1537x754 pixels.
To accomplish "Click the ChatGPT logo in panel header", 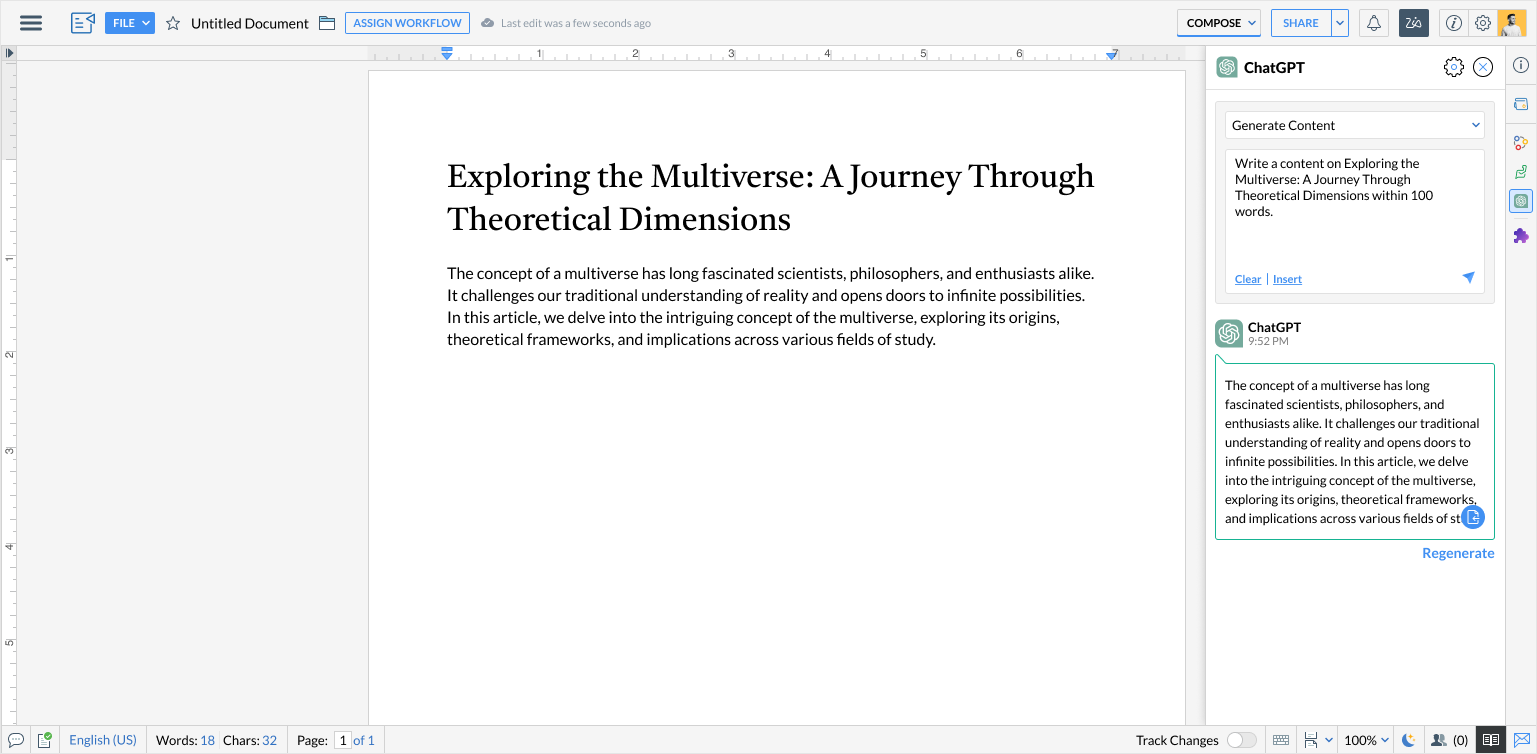I will (1227, 67).
